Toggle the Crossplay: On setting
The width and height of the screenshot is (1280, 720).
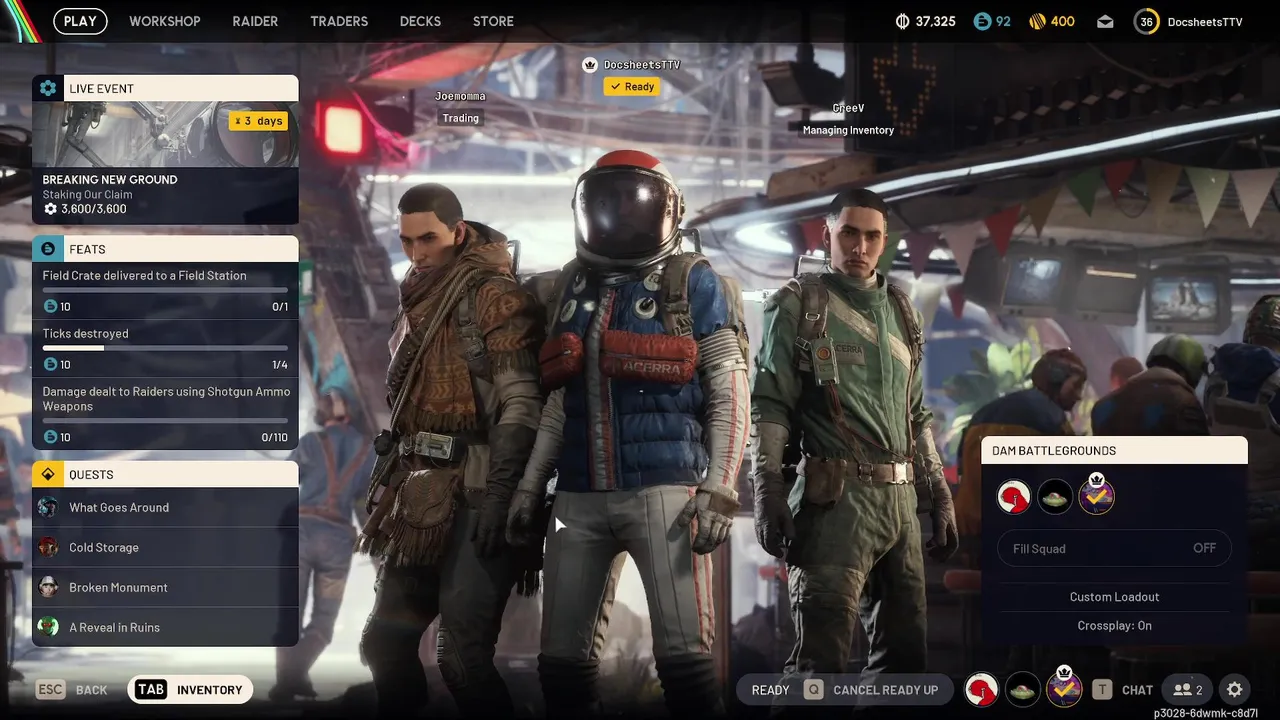tap(1114, 626)
